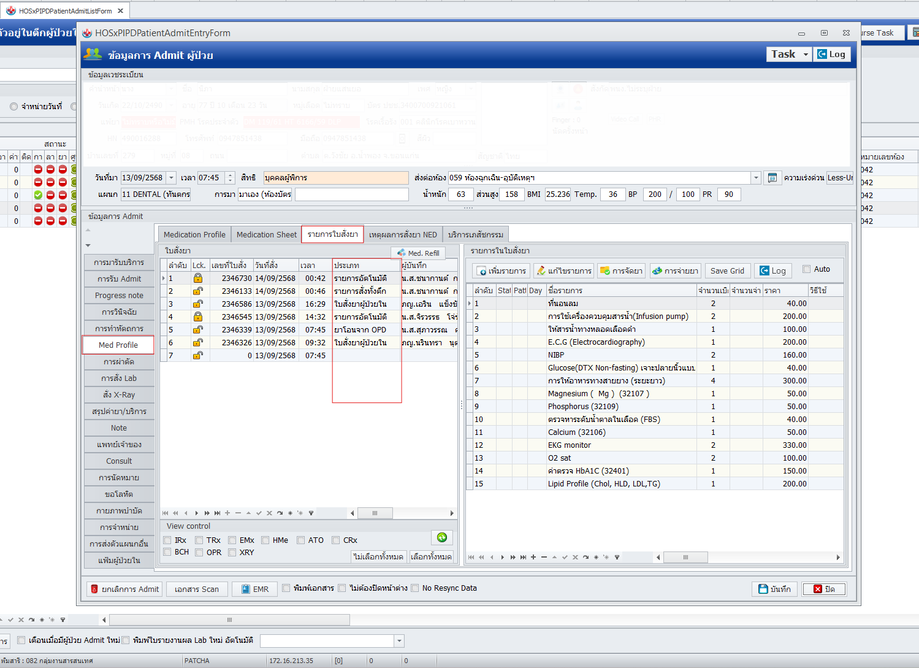Open the สั่ง X-Ray side menu
919x668 pixels.
coord(119,395)
